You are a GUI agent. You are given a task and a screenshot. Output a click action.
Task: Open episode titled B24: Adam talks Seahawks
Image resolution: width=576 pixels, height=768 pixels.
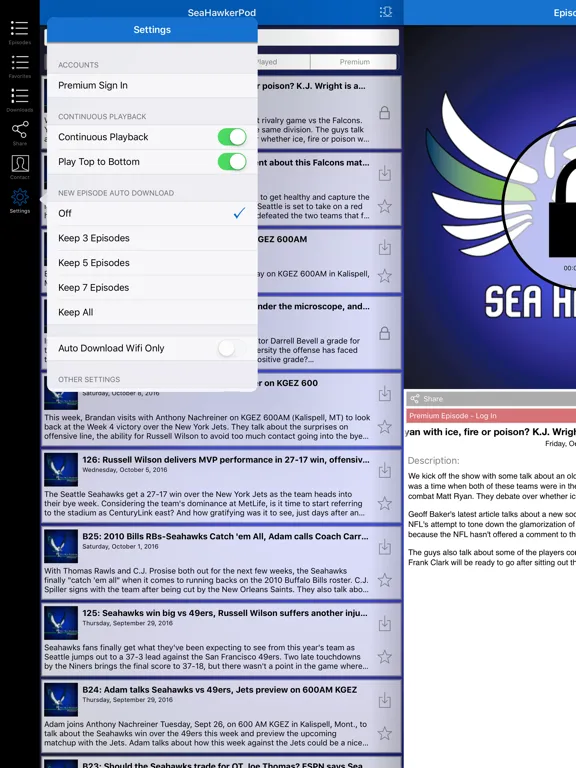(x=219, y=690)
